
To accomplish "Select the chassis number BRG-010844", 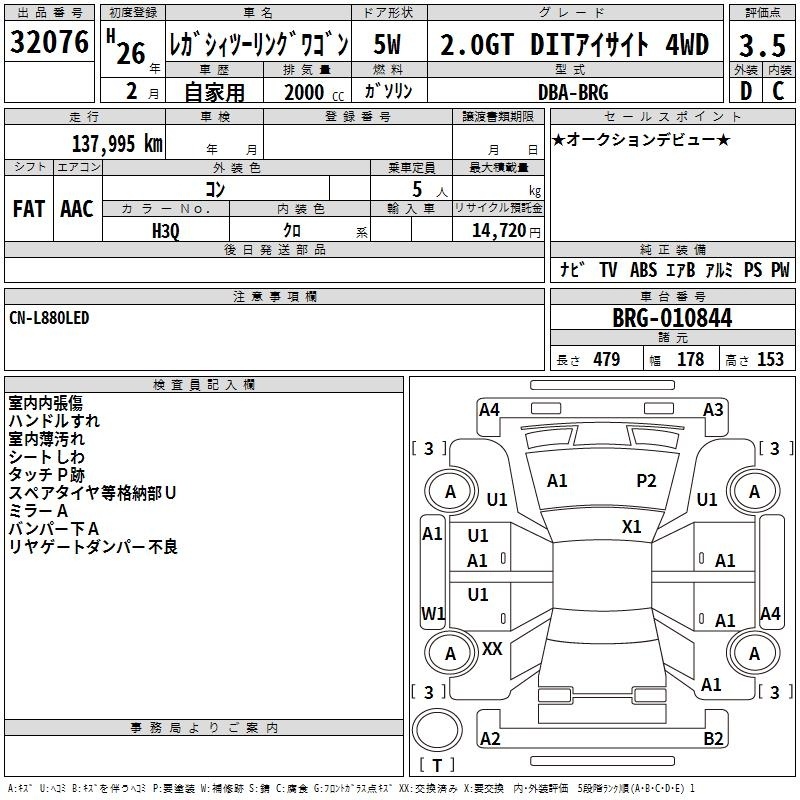I will coord(672,319).
